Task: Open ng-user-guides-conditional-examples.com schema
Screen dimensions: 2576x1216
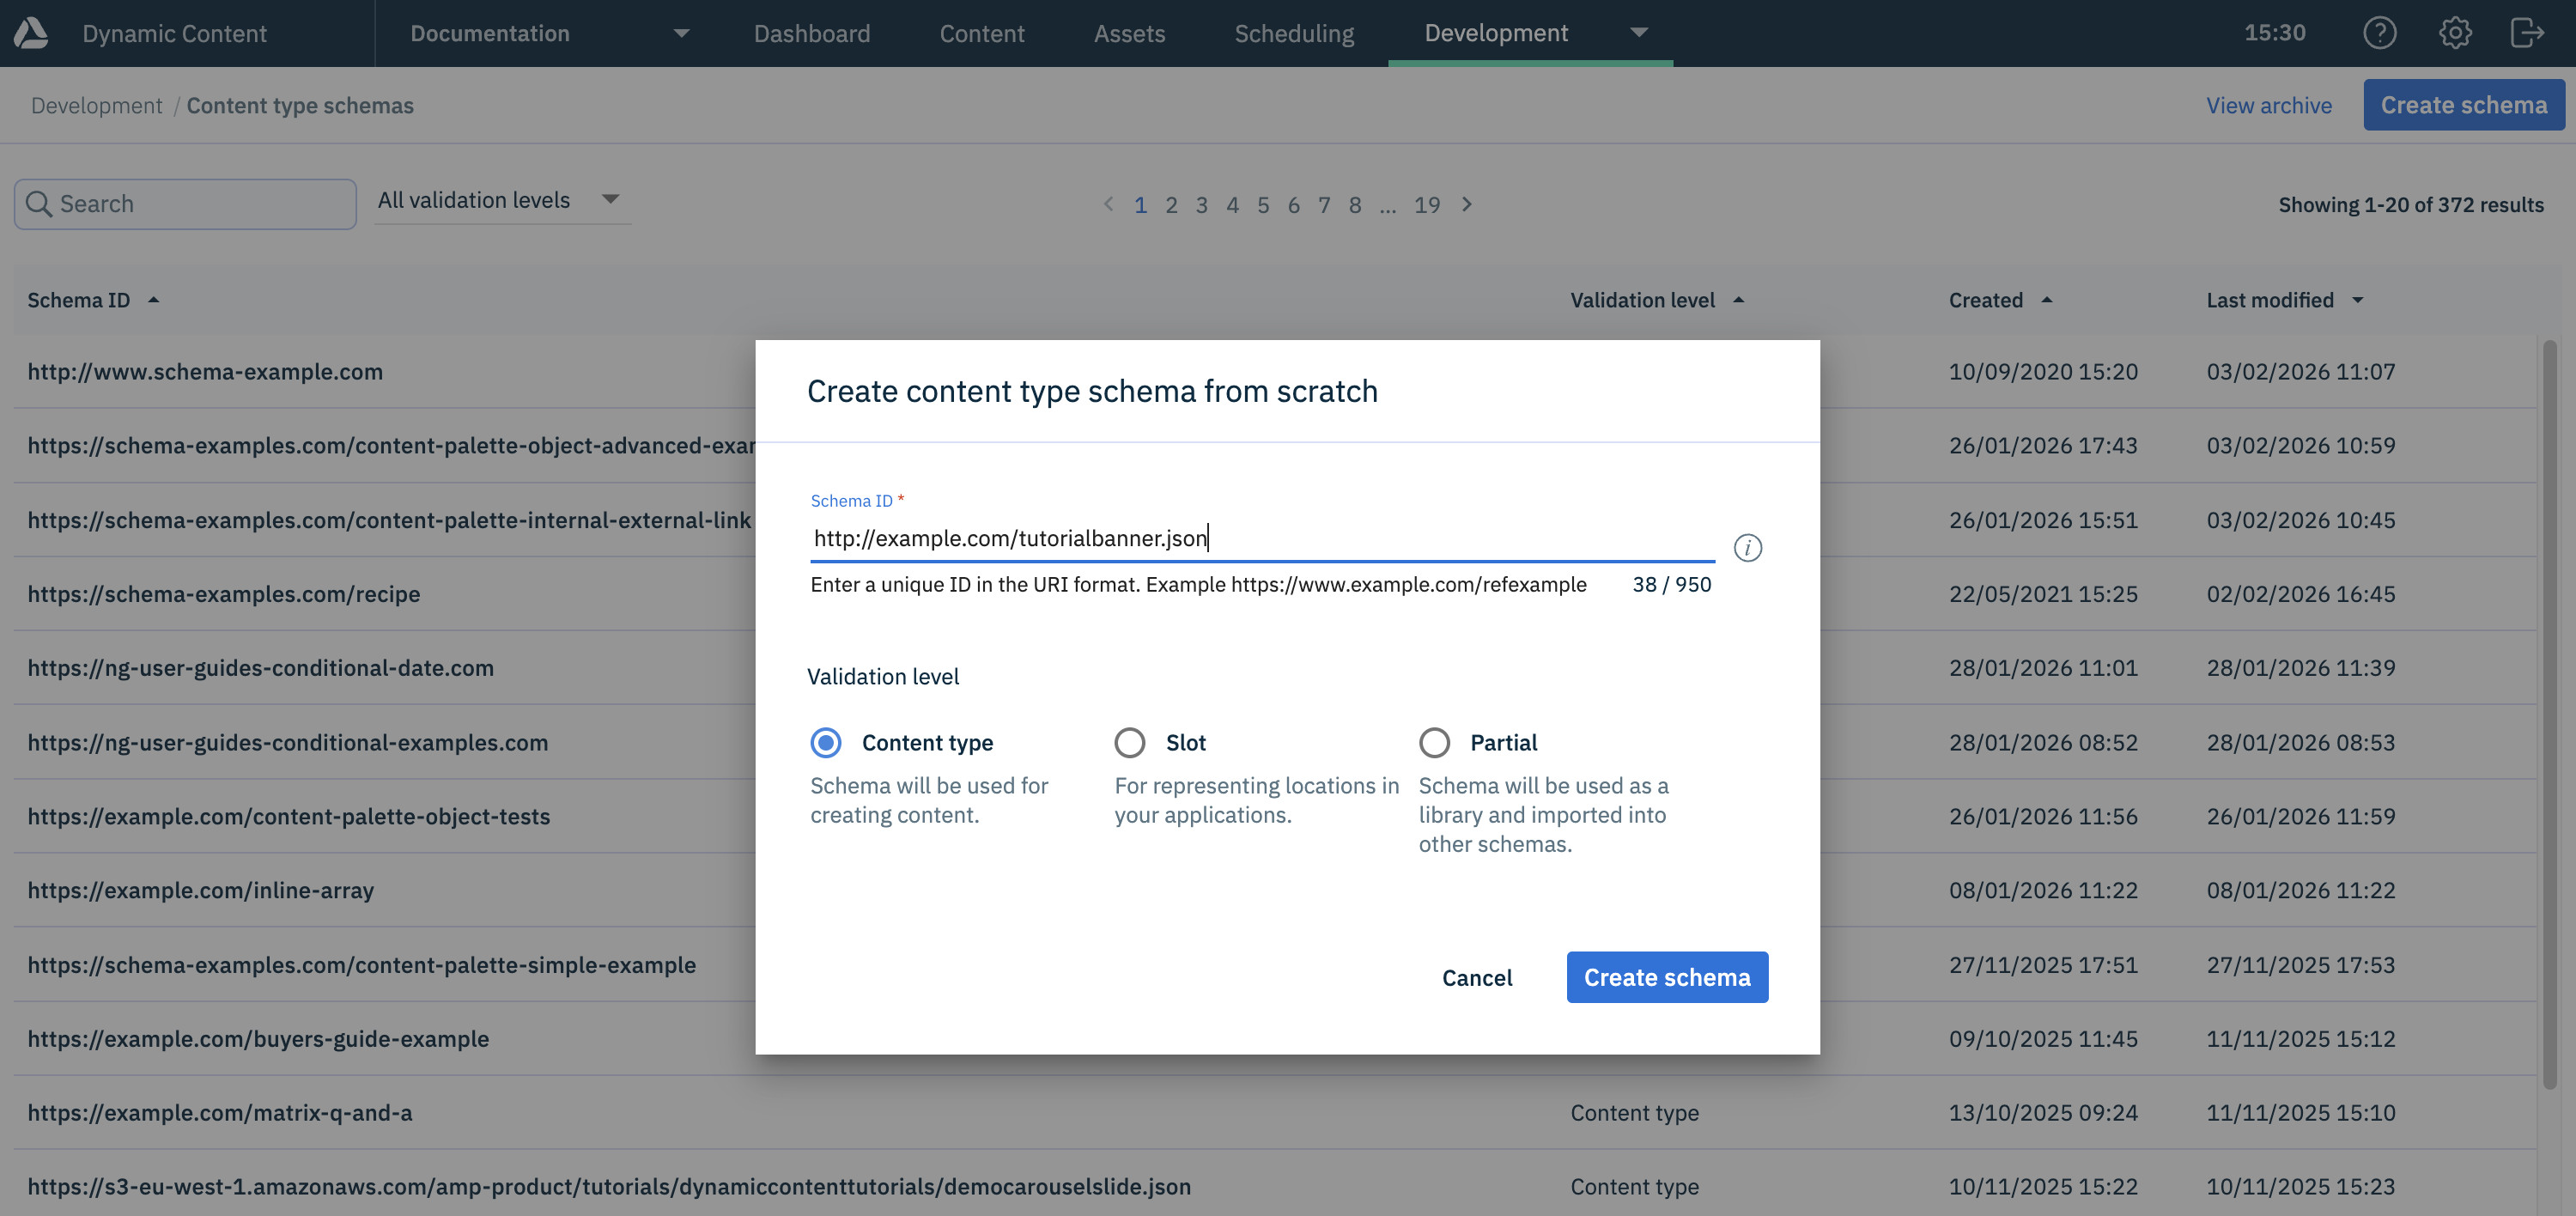Action: tap(287, 742)
